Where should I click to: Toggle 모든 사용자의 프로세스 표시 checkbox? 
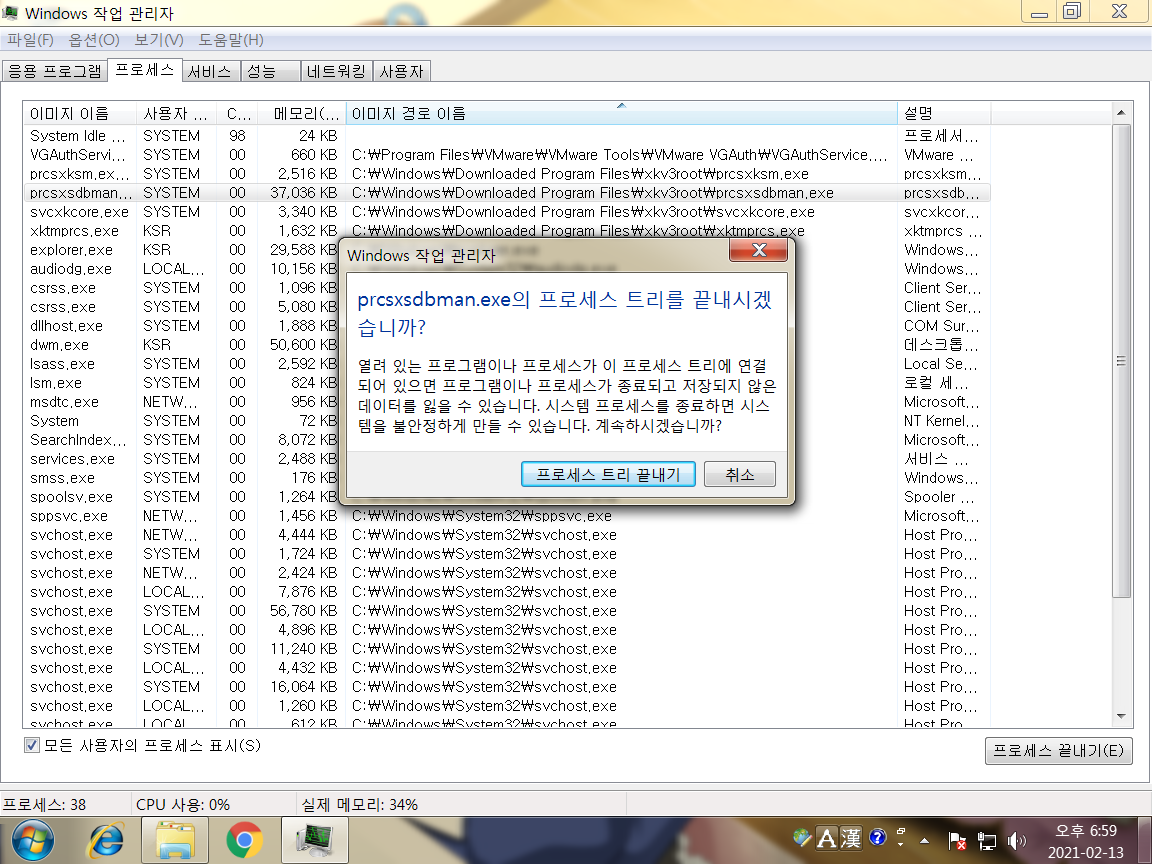(32, 745)
